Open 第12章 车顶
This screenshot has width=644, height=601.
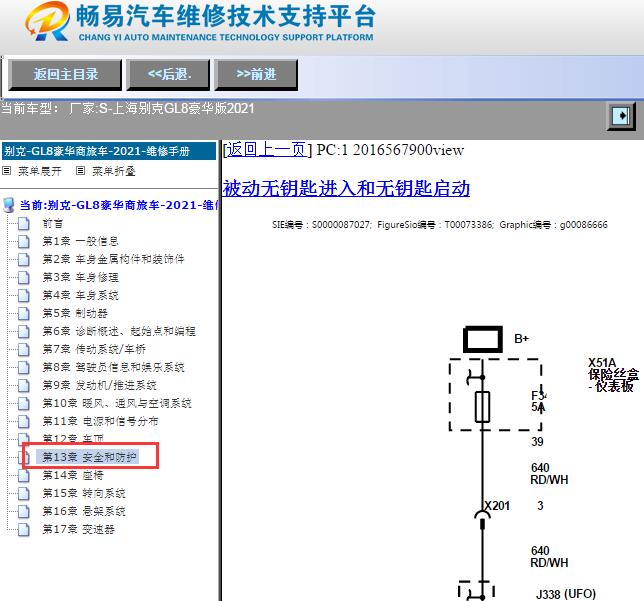click(x=73, y=438)
